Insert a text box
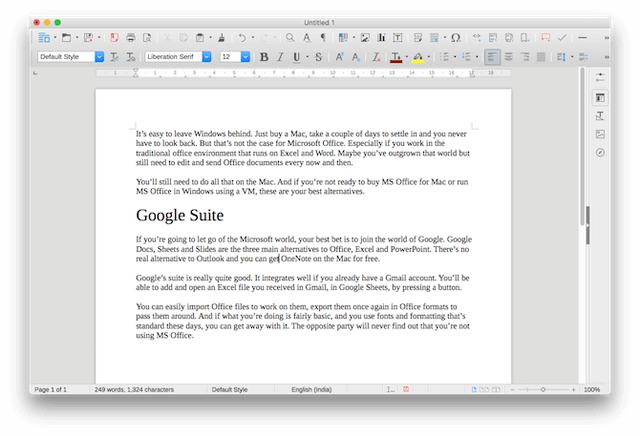This screenshot has height=436, width=640. (398, 38)
